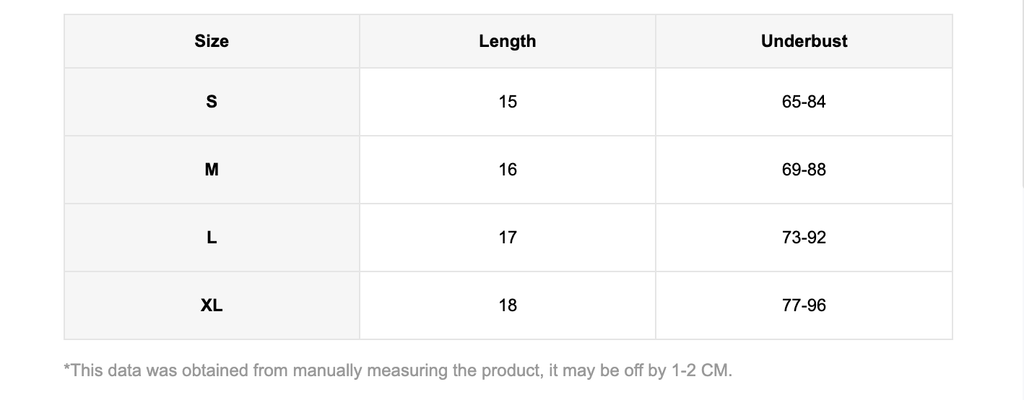The width and height of the screenshot is (1024, 400).
Task: Select the L size cell
Action: [x=211, y=238]
